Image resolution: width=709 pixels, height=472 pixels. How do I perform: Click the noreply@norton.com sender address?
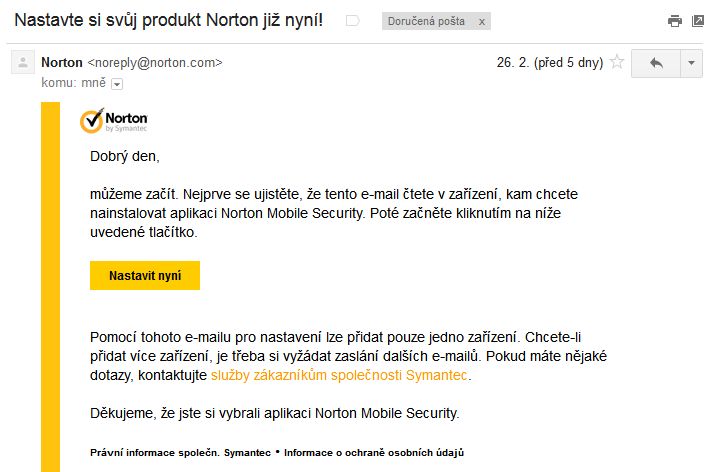tap(155, 62)
